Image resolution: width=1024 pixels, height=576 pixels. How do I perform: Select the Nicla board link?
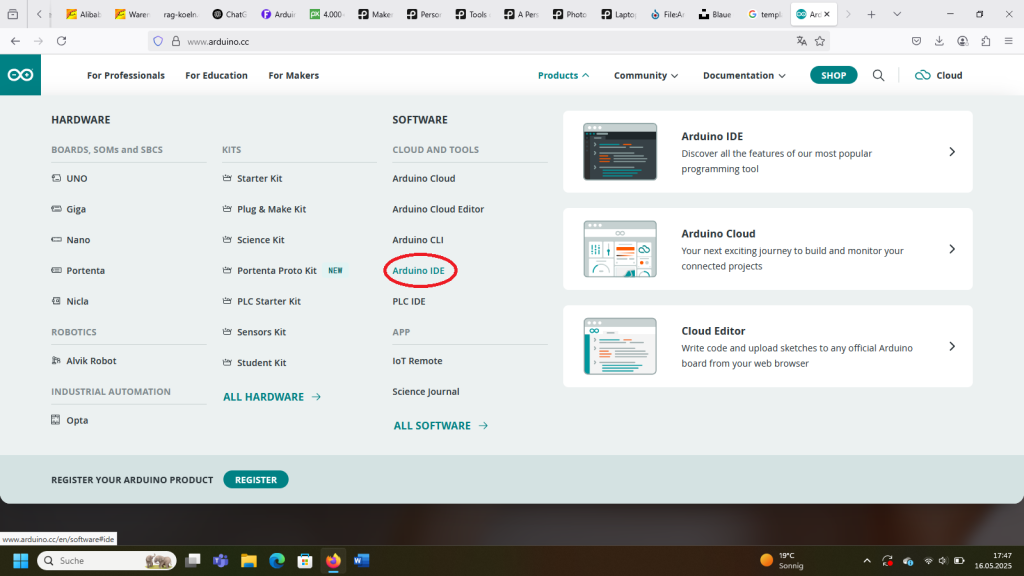pyautogui.click(x=70, y=301)
